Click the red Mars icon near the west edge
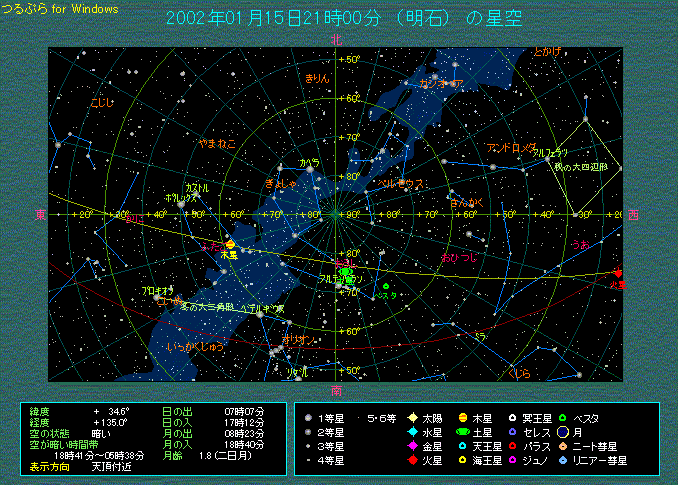Screen dimensions: 678x485 click(x=617, y=273)
